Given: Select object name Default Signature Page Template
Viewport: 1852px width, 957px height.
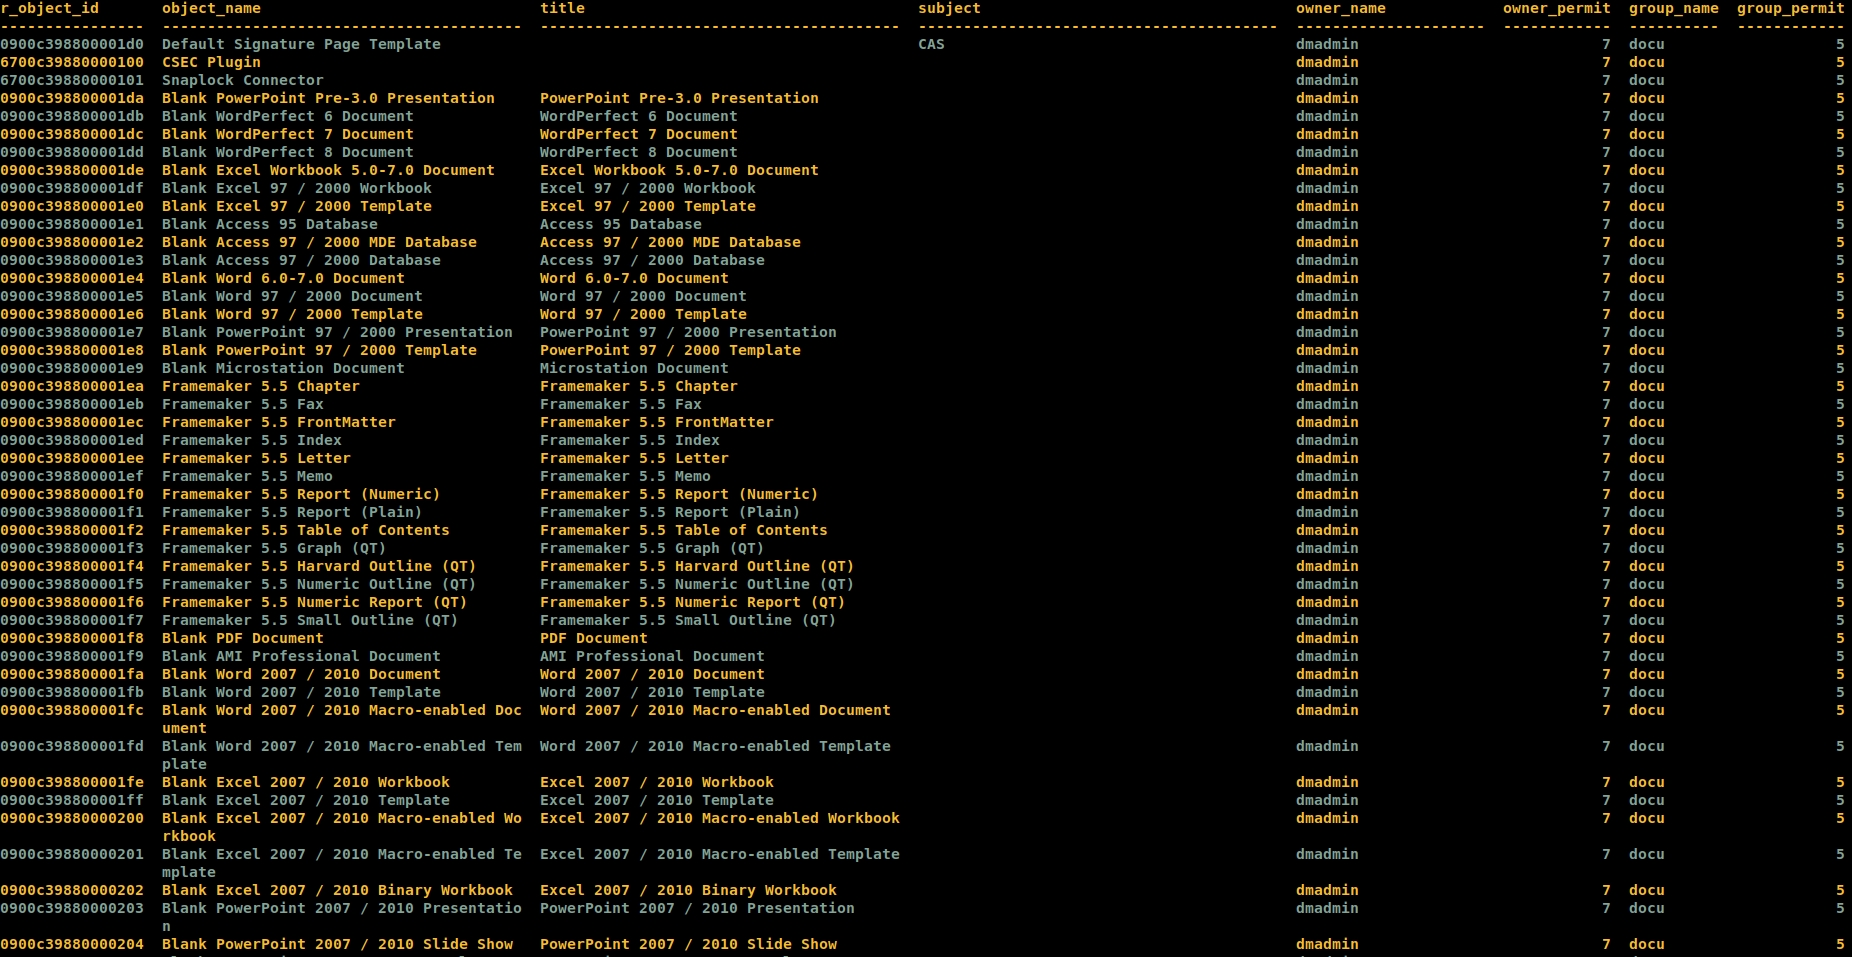Looking at the screenshot, I should (x=301, y=44).
